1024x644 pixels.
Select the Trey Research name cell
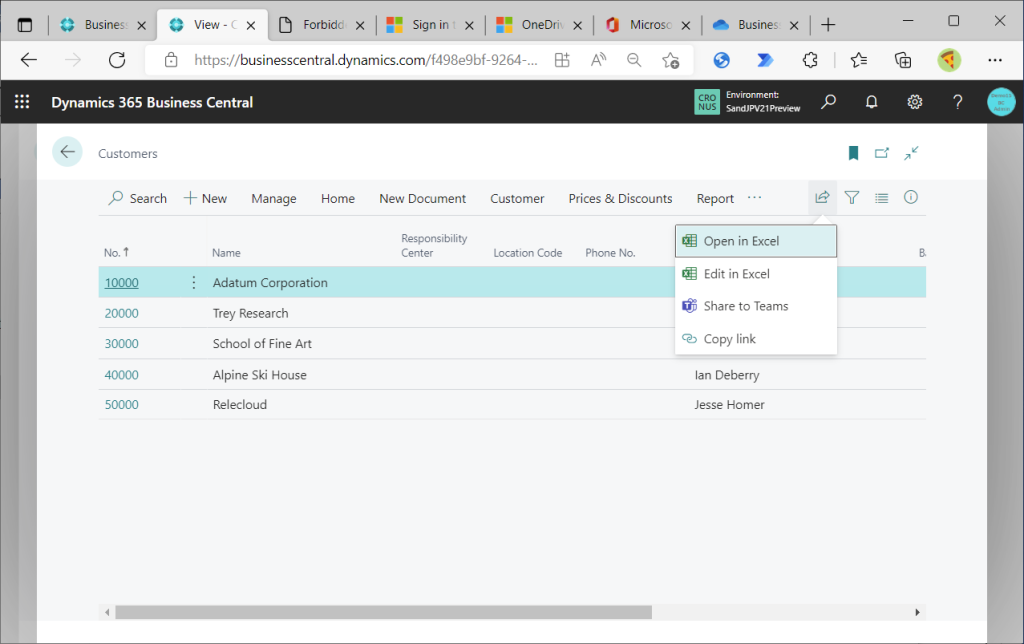[x=250, y=313]
